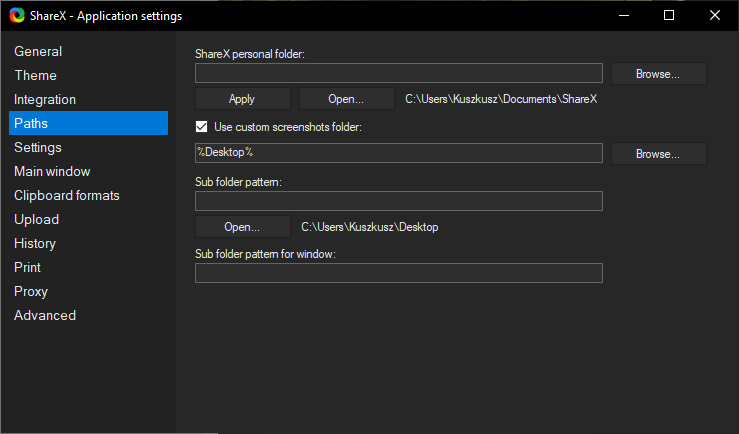Open the General settings section
This screenshot has width=739, height=434.
tap(38, 51)
